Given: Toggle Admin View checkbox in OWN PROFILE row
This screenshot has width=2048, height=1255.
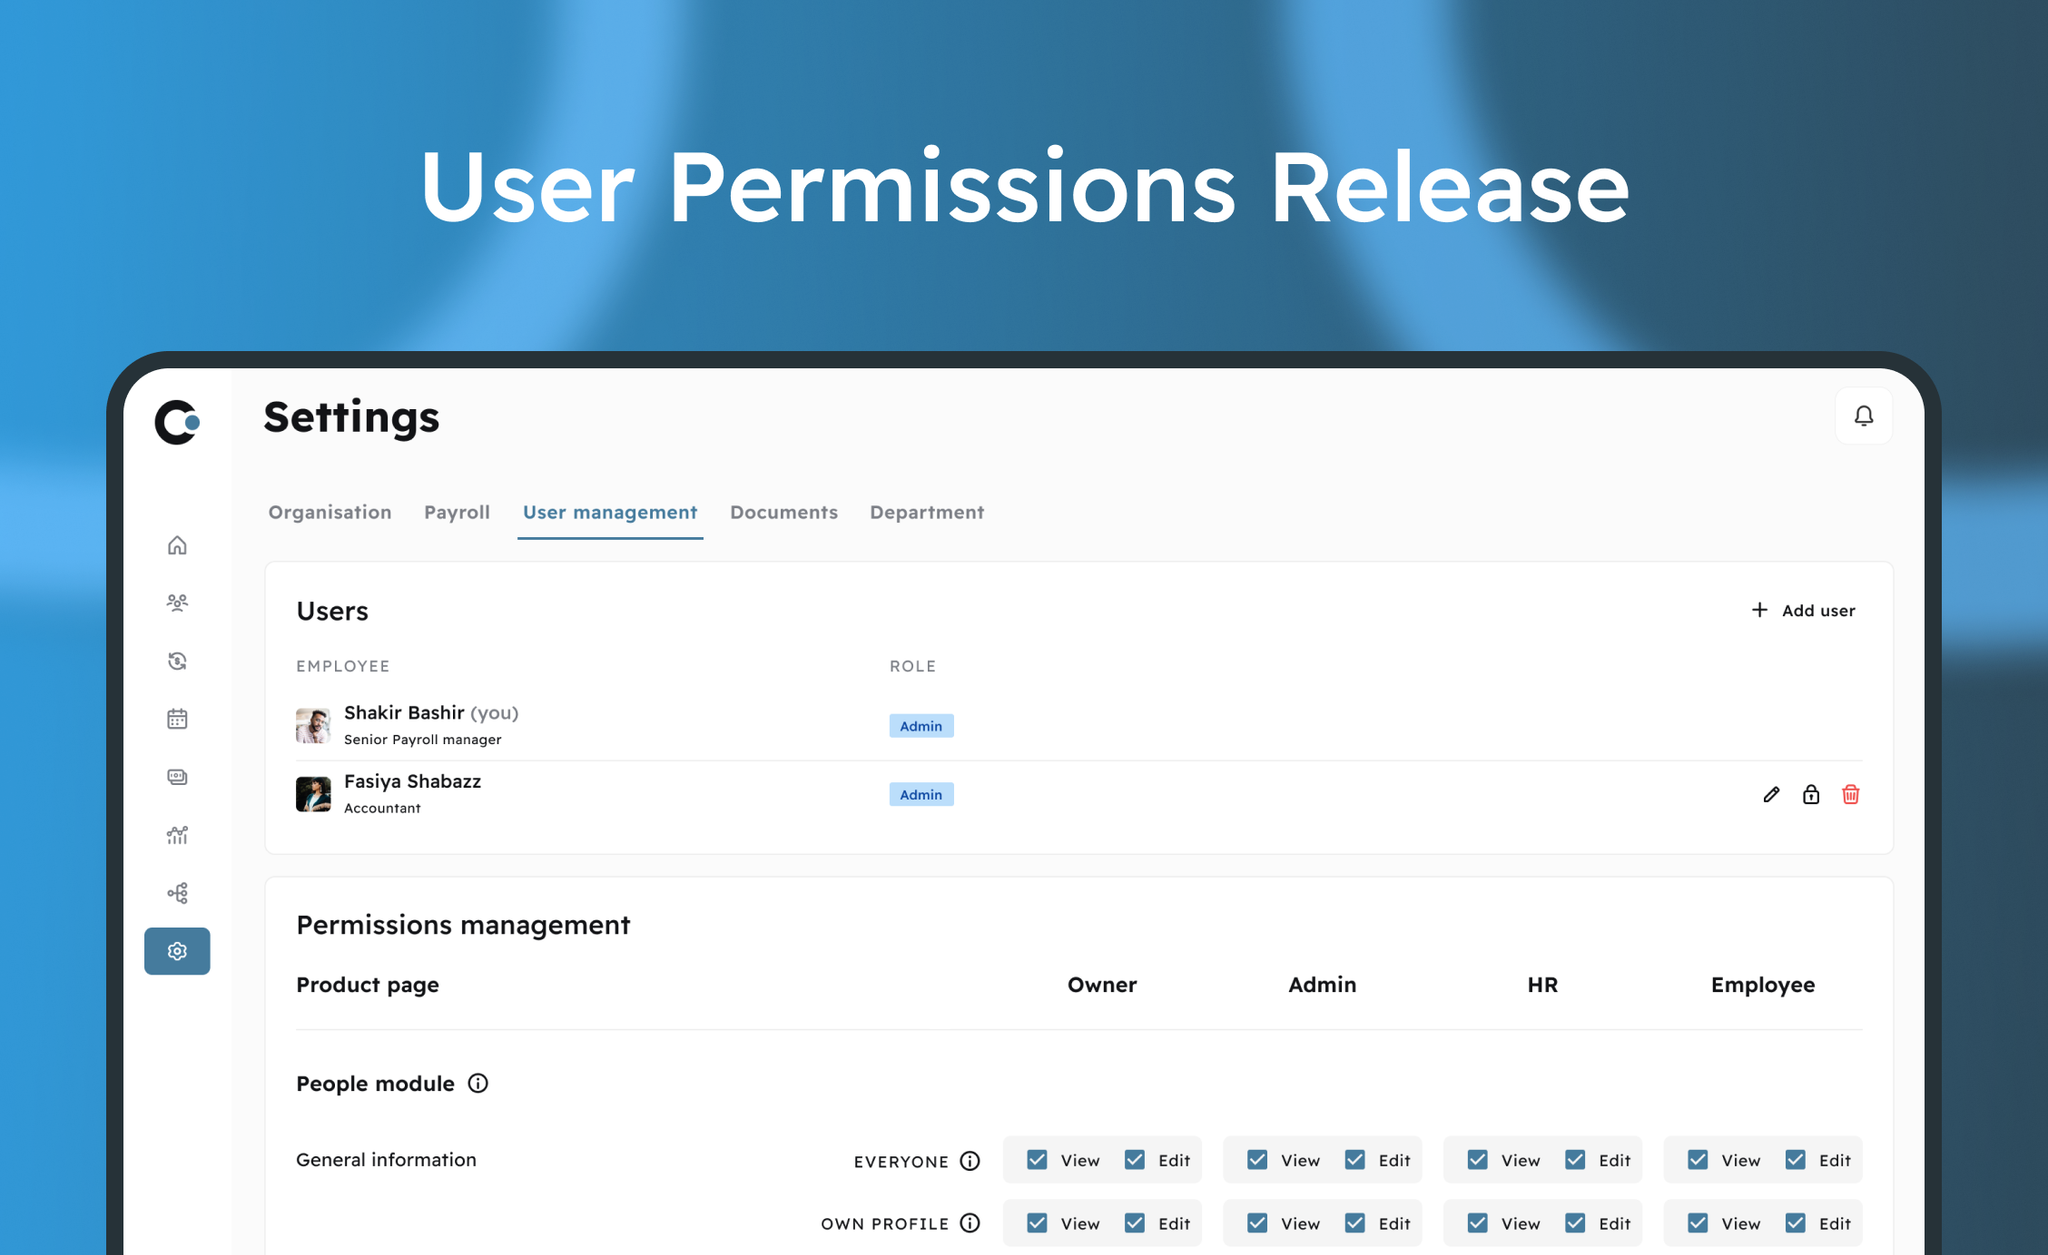Looking at the screenshot, I should (1257, 1223).
